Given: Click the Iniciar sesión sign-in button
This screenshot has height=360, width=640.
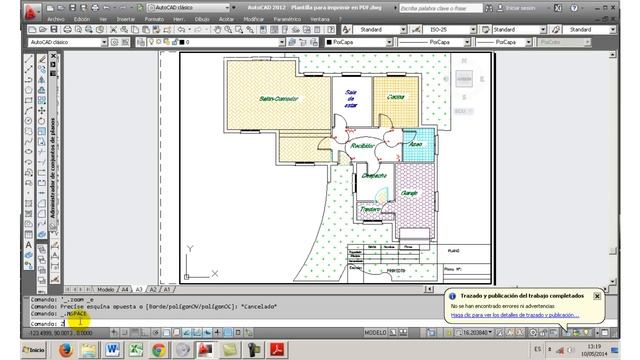Looking at the screenshot, I should 516,8.
